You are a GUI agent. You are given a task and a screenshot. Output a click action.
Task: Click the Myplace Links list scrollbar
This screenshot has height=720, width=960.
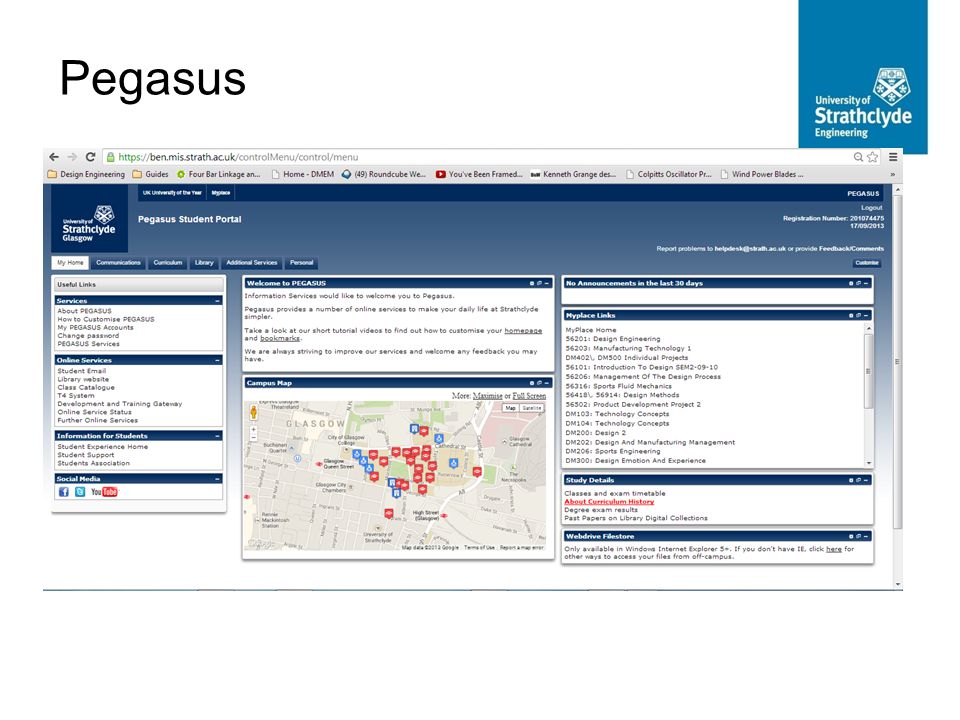tap(868, 371)
